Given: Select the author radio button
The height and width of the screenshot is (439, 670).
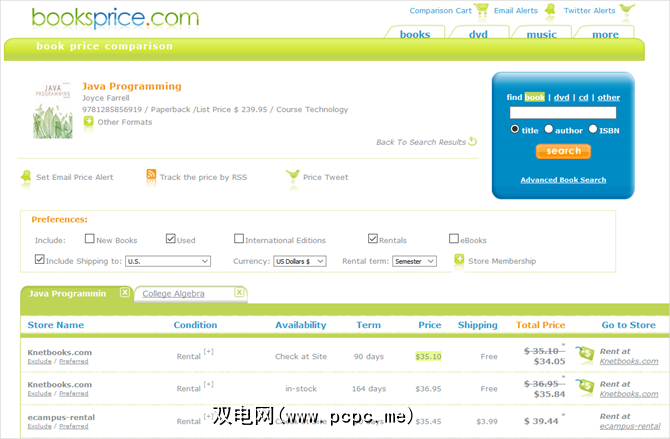Looking at the screenshot, I should point(549,129).
